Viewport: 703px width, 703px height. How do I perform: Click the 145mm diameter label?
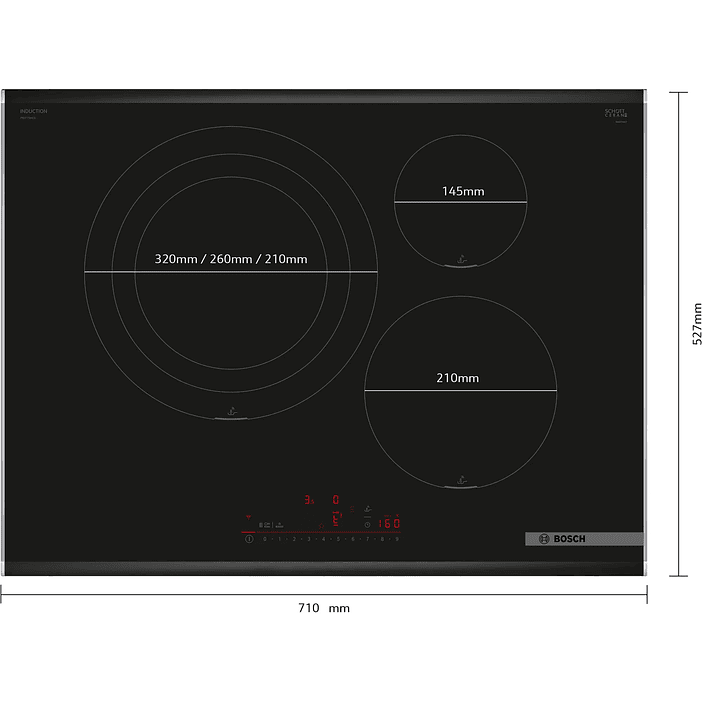pyautogui.click(x=463, y=191)
